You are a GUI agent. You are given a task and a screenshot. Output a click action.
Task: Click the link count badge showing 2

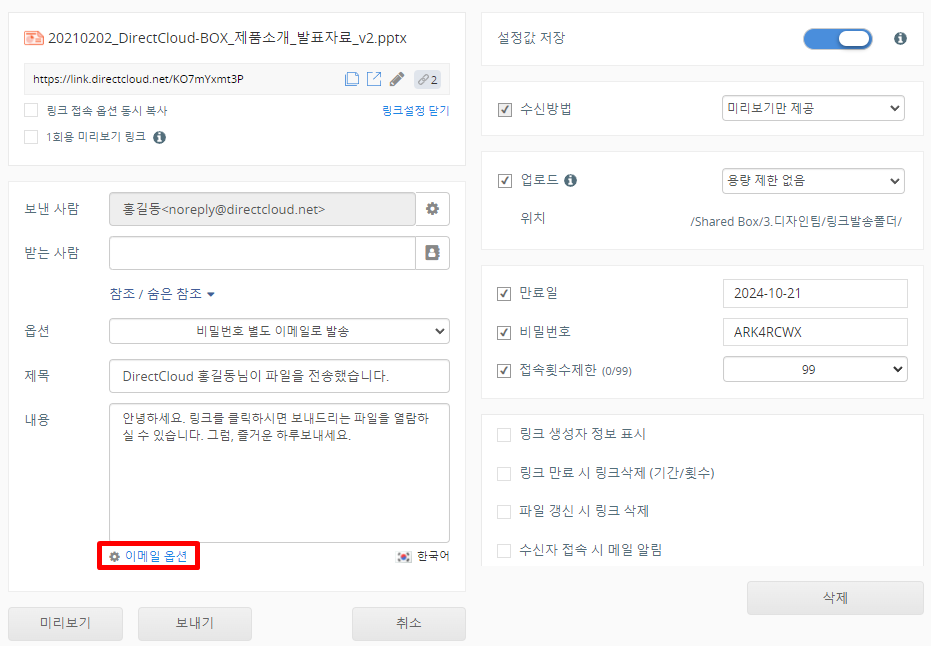click(427, 79)
